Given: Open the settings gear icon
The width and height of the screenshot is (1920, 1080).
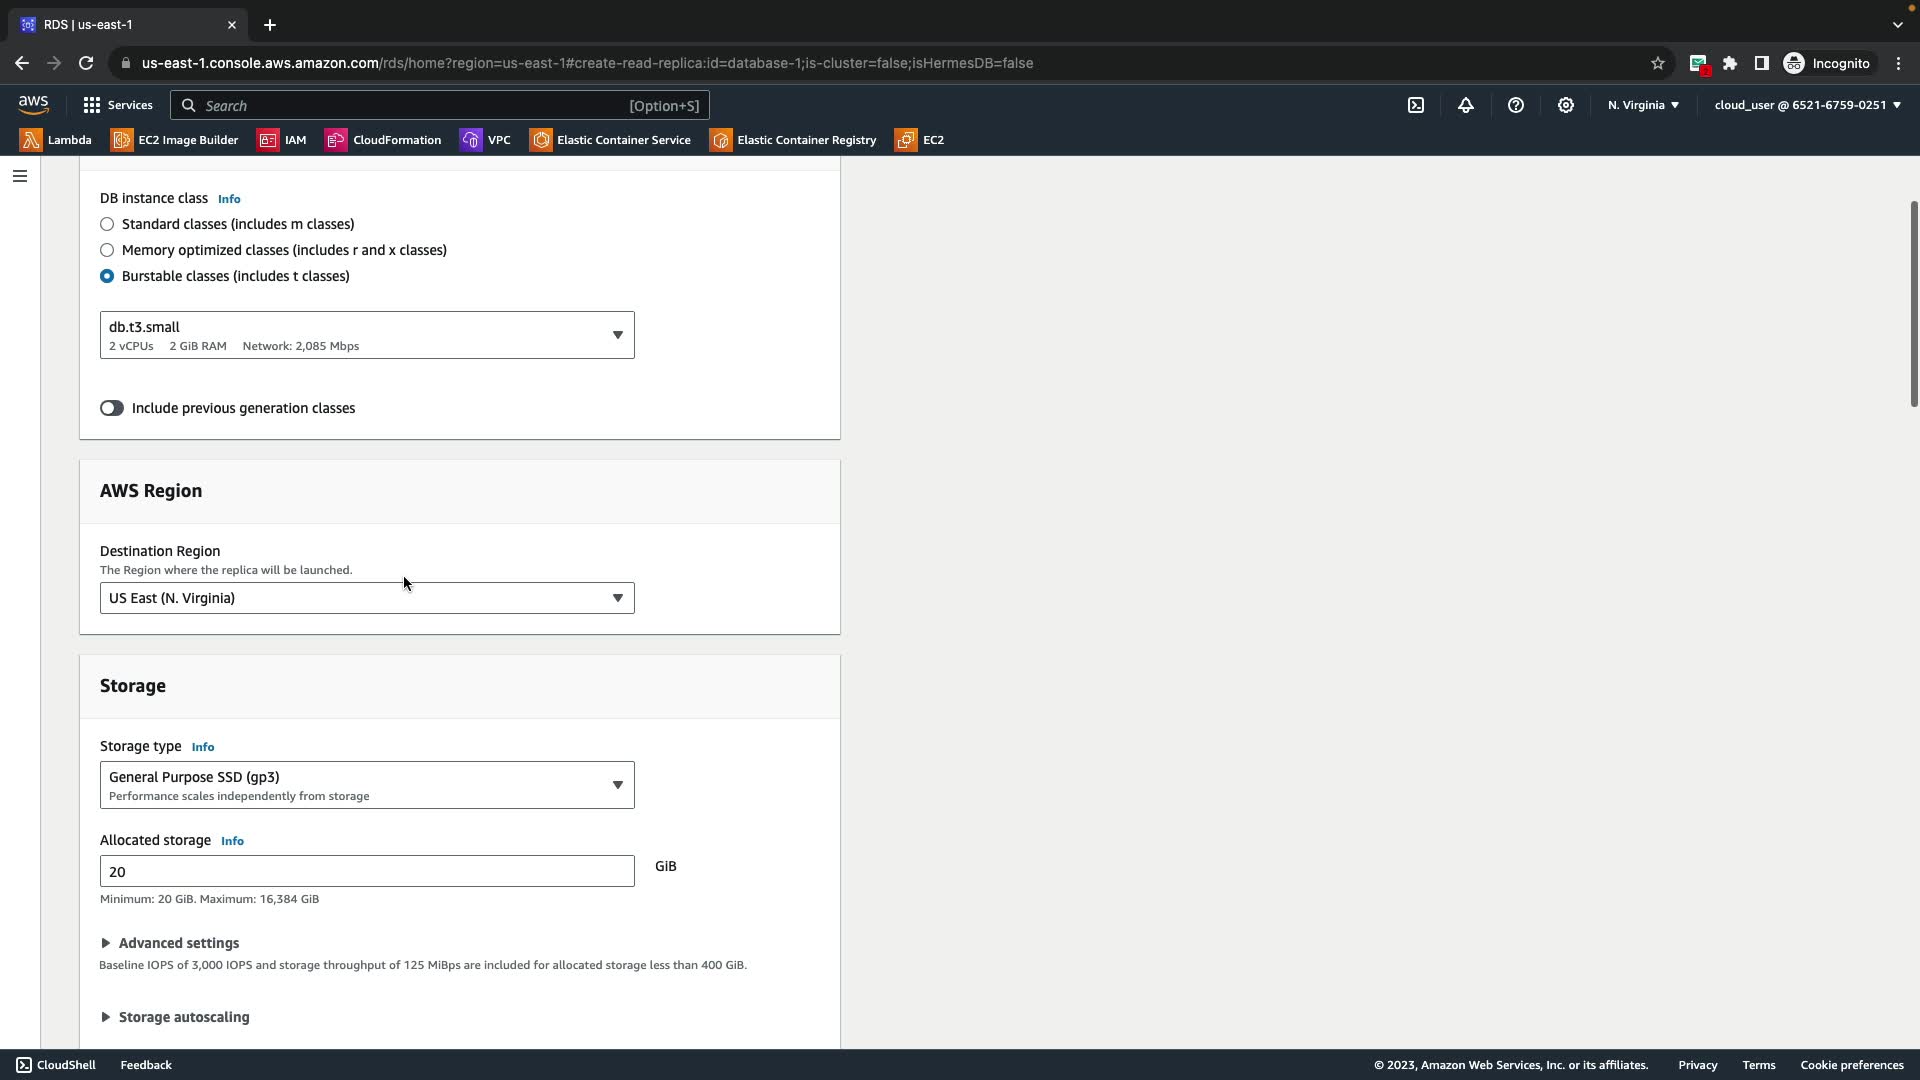Looking at the screenshot, I should [x=1566, y=105].
